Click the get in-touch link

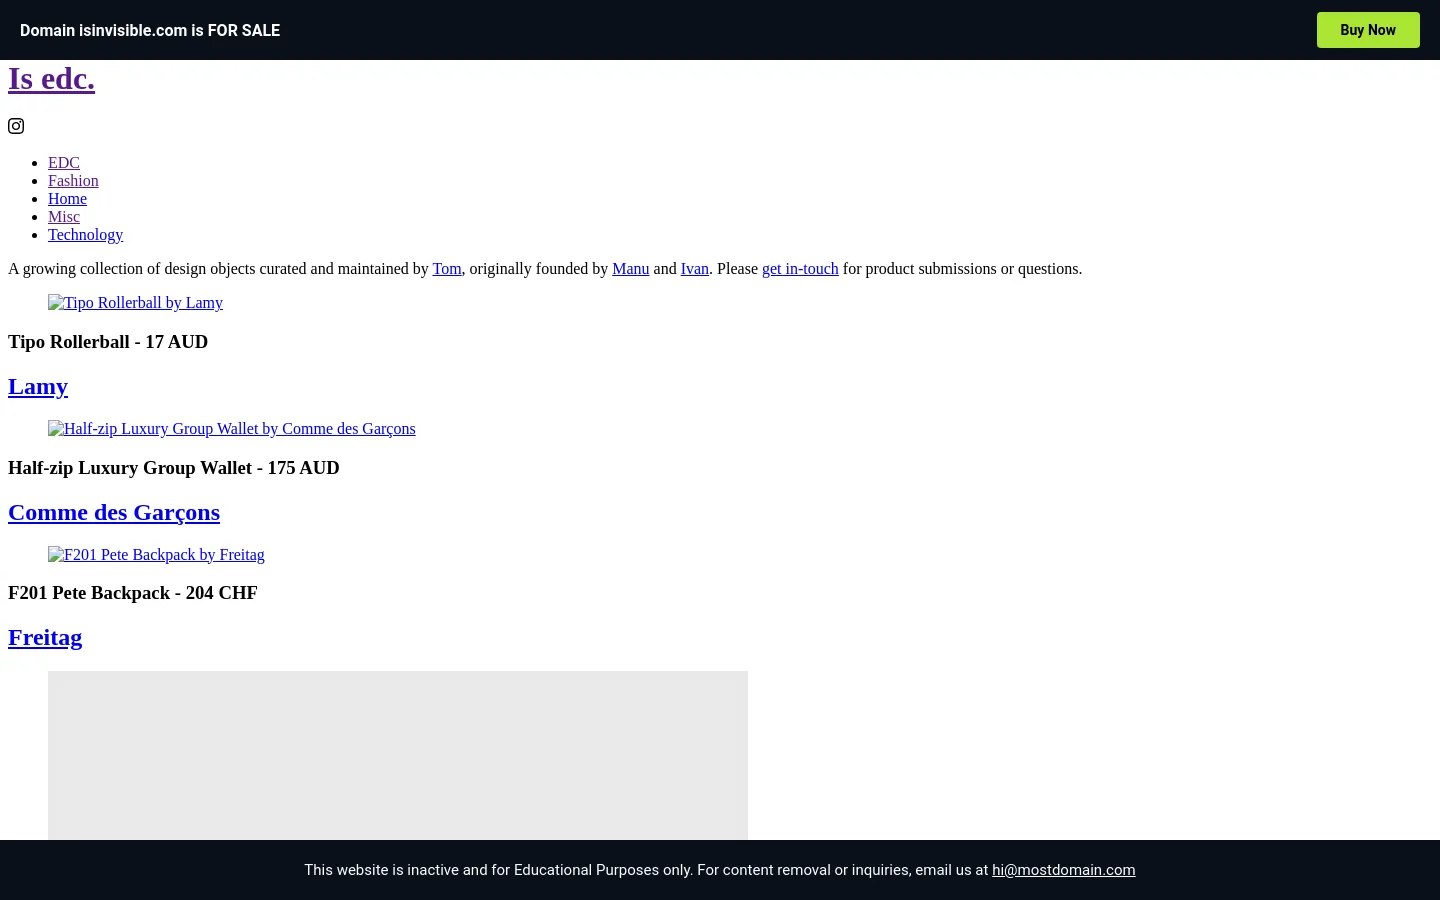[800, 269]
